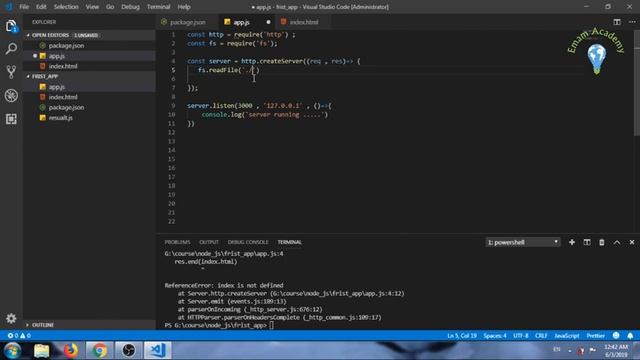Open index.html under Open Editors

89,66
